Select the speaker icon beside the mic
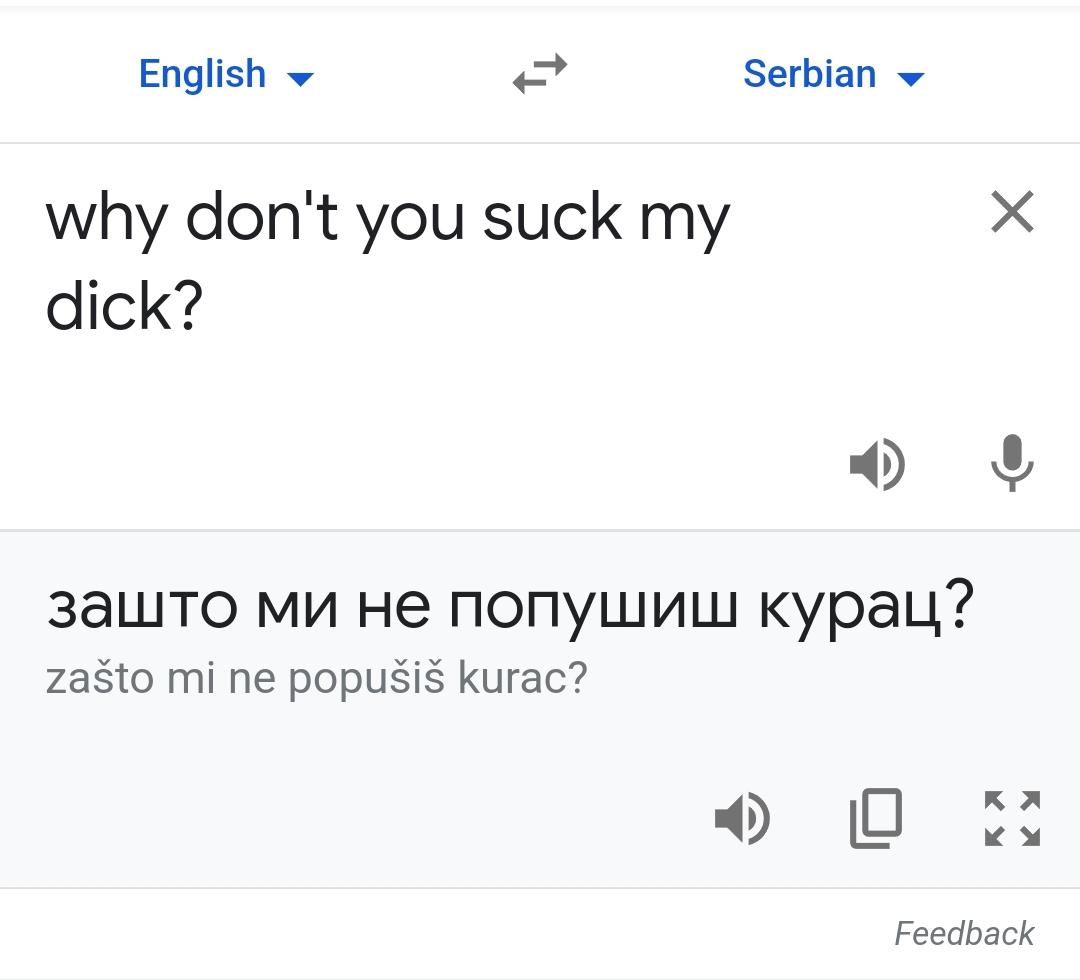Screen dimensions: 1080x980 [x=878, y=463]
